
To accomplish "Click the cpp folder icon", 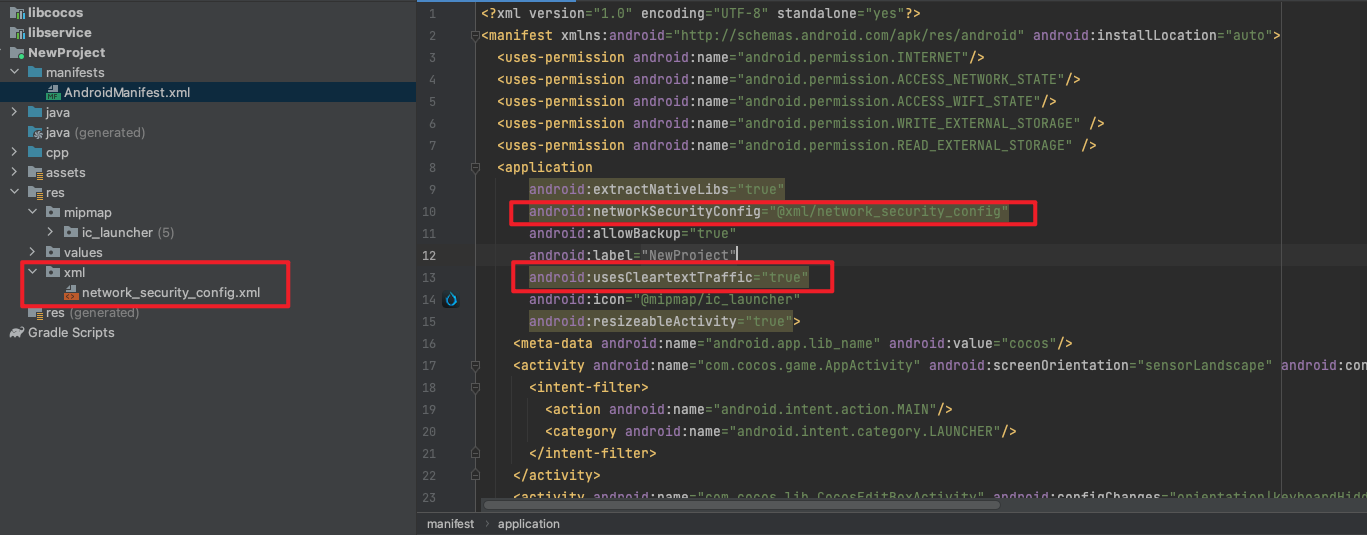I will pyautogui.click(x=35, y=153).
